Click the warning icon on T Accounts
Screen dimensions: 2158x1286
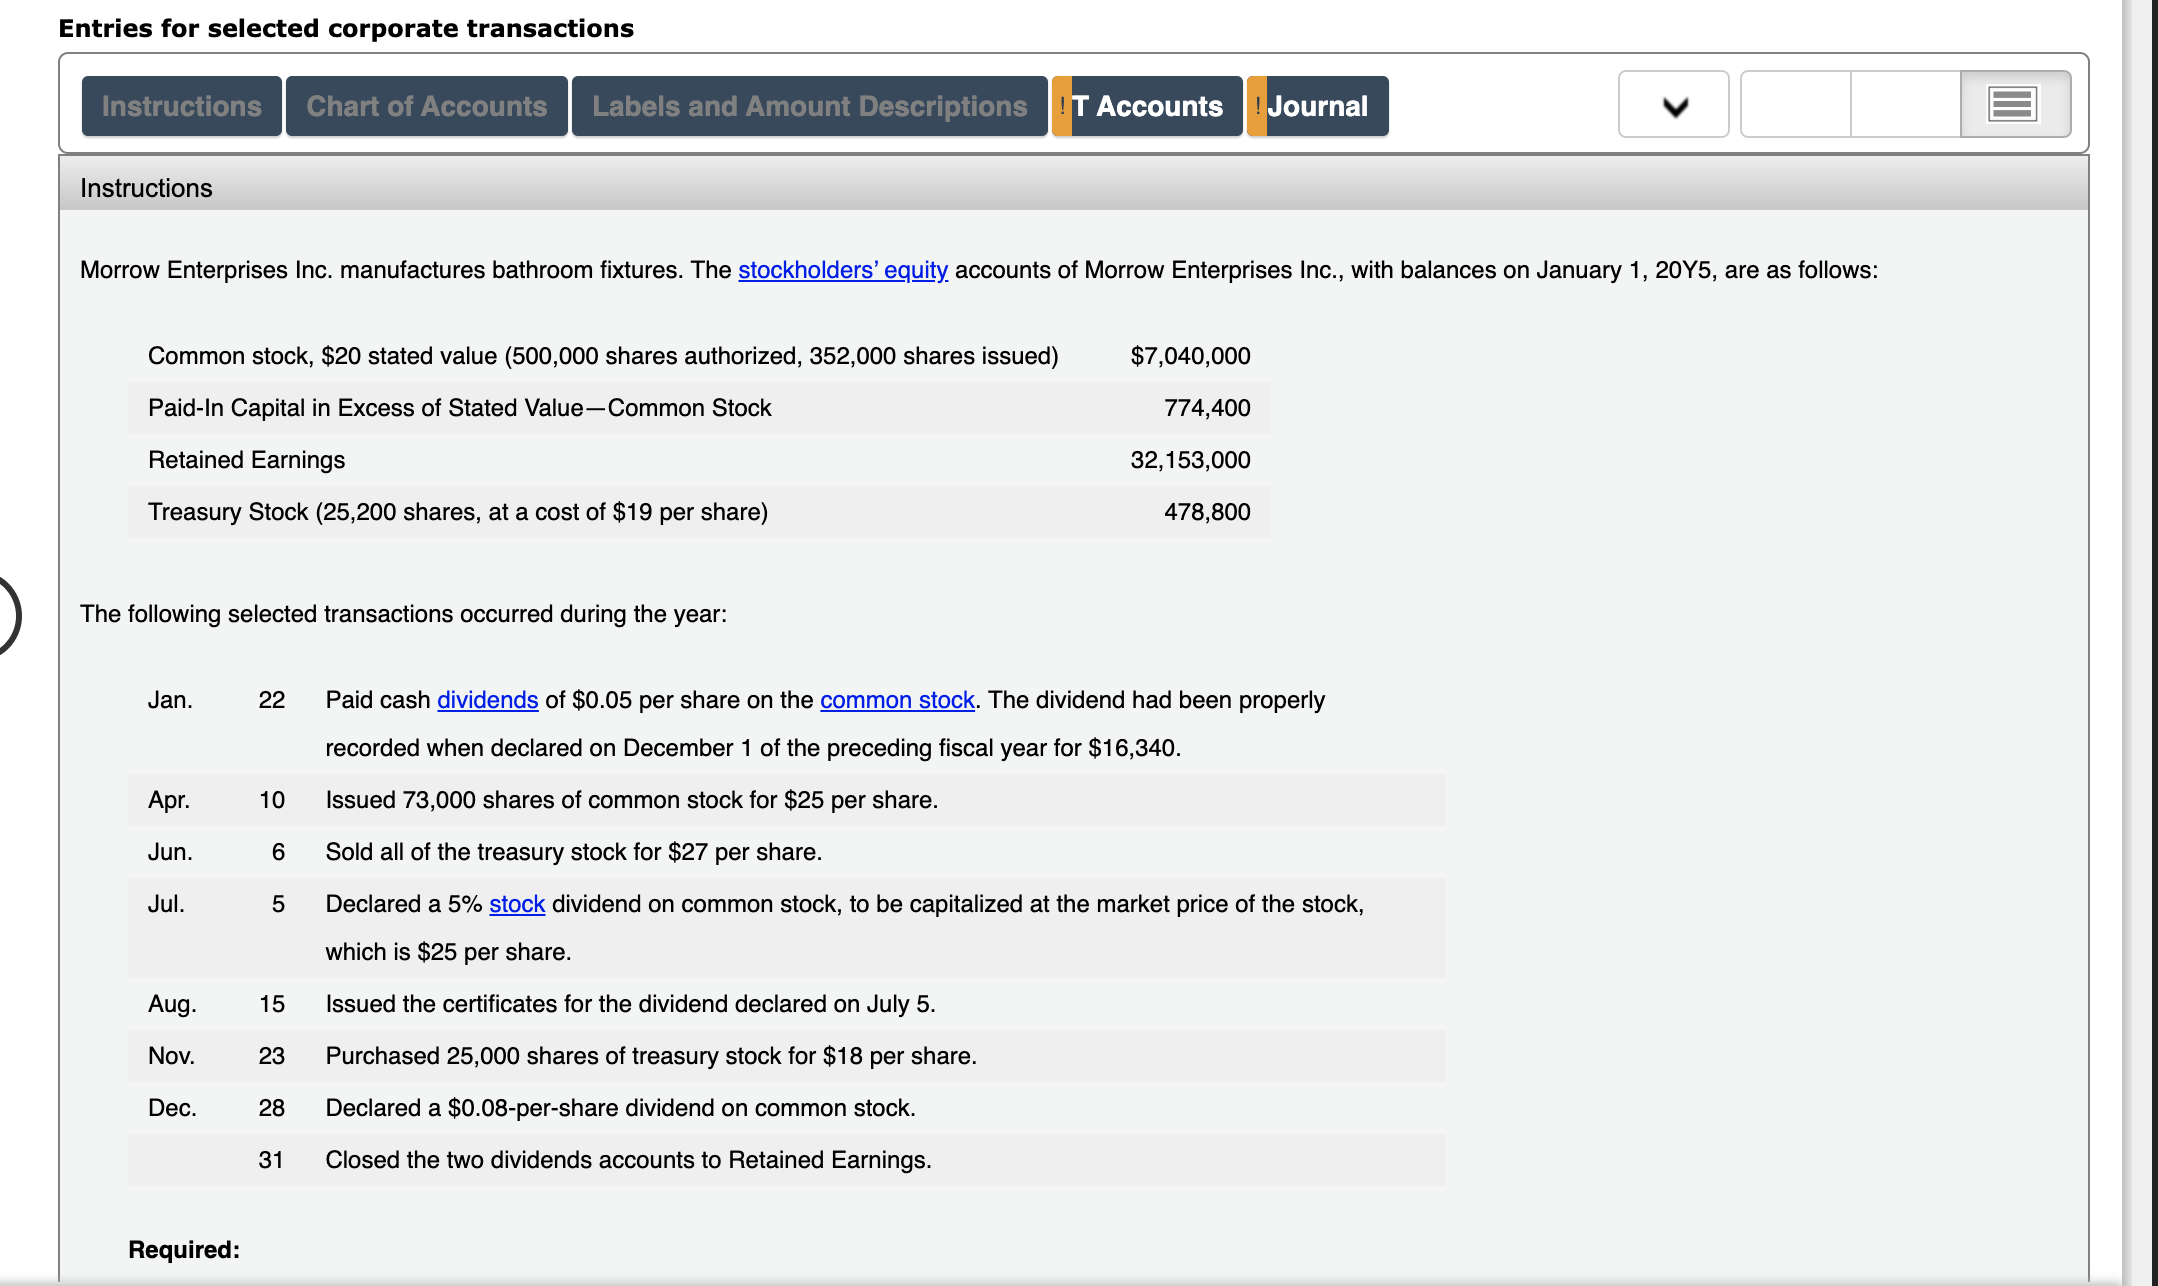(x=1062, y=106)
